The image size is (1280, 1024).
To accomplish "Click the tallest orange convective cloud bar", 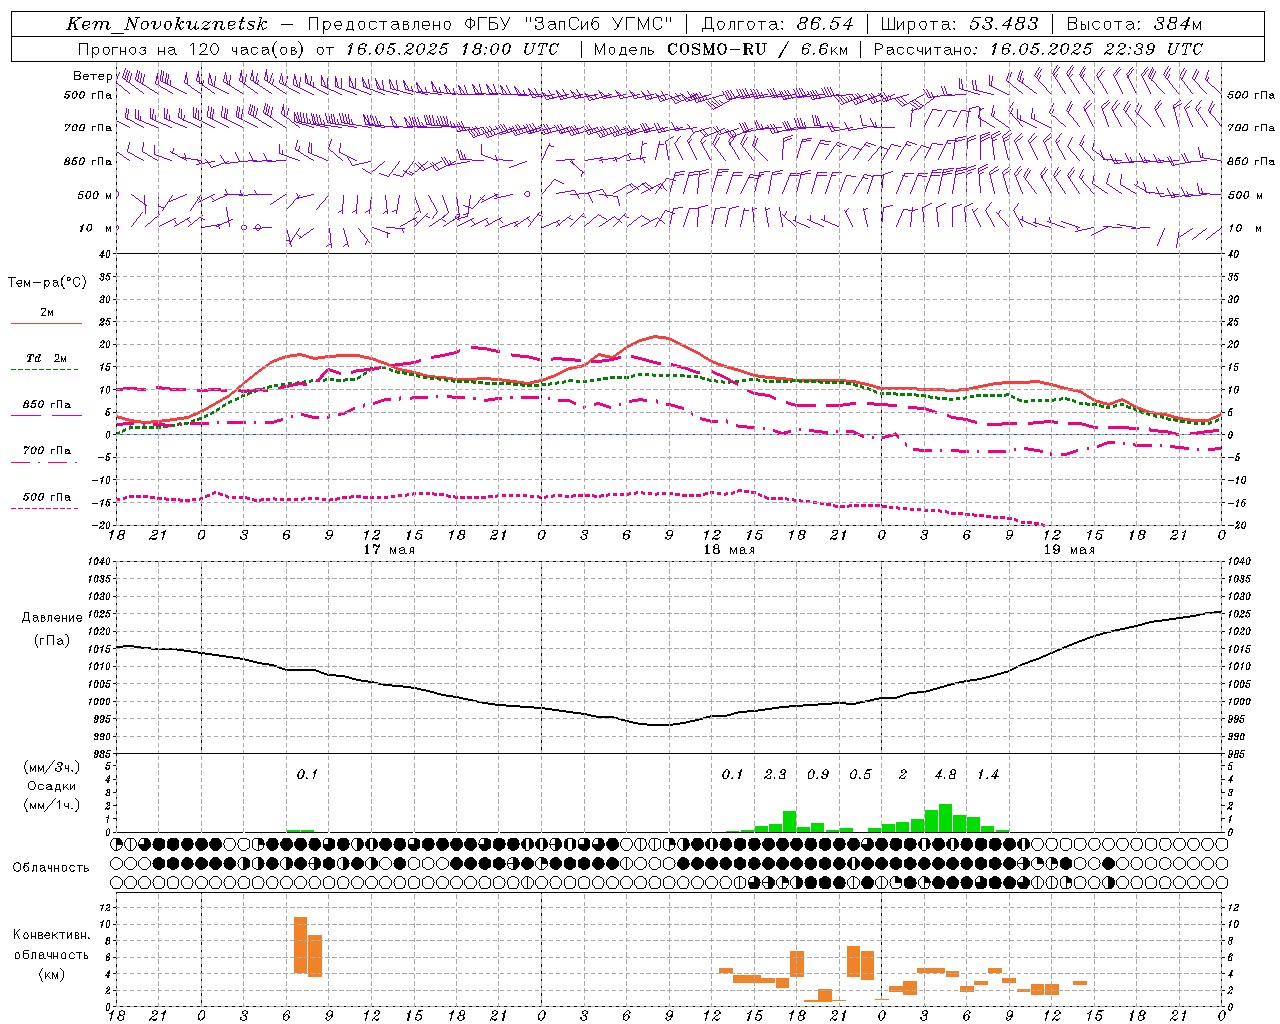I will 300,945.
